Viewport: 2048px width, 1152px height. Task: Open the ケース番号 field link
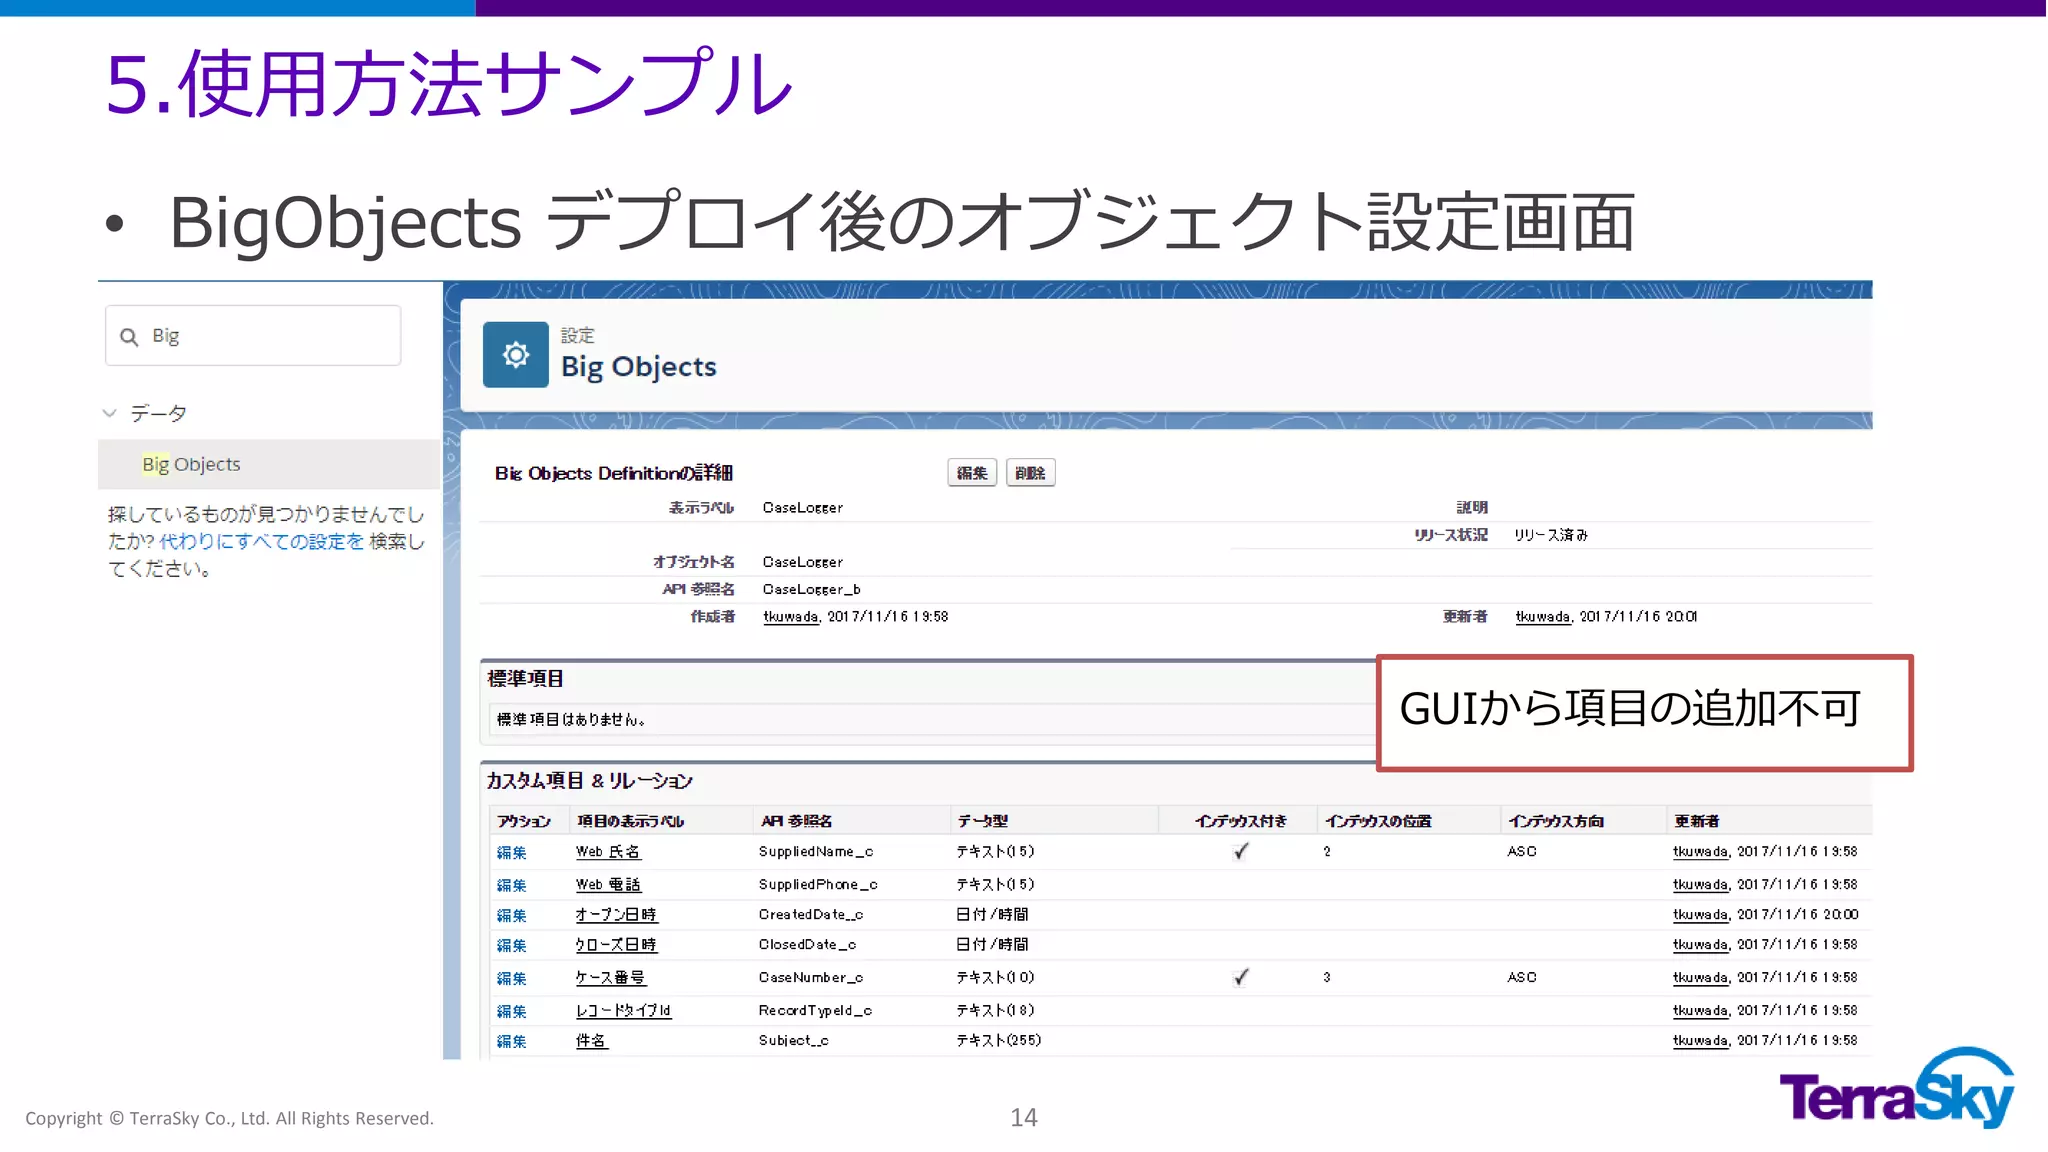point(610,978)
